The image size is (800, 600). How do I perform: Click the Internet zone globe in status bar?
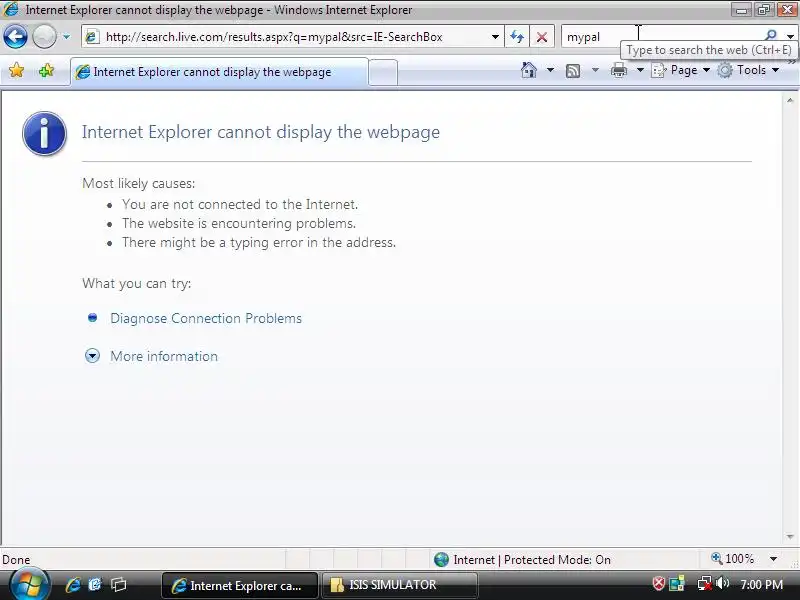tap(441, 560)
